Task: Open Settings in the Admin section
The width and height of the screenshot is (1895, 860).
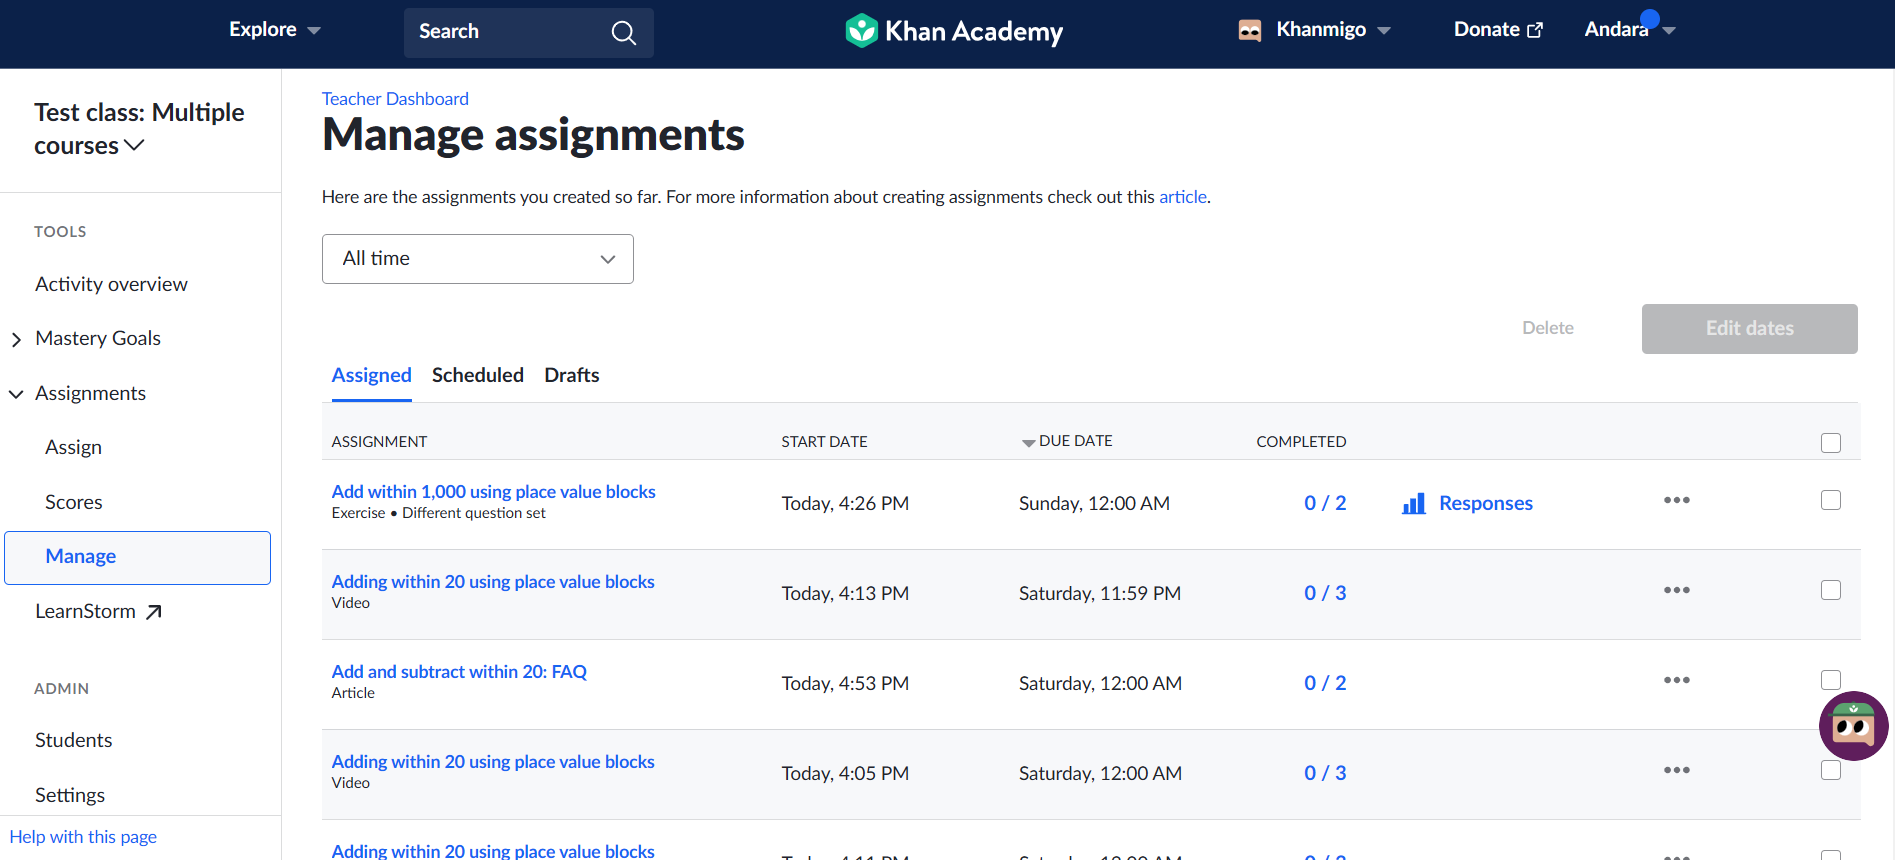Action: (70, 795)
